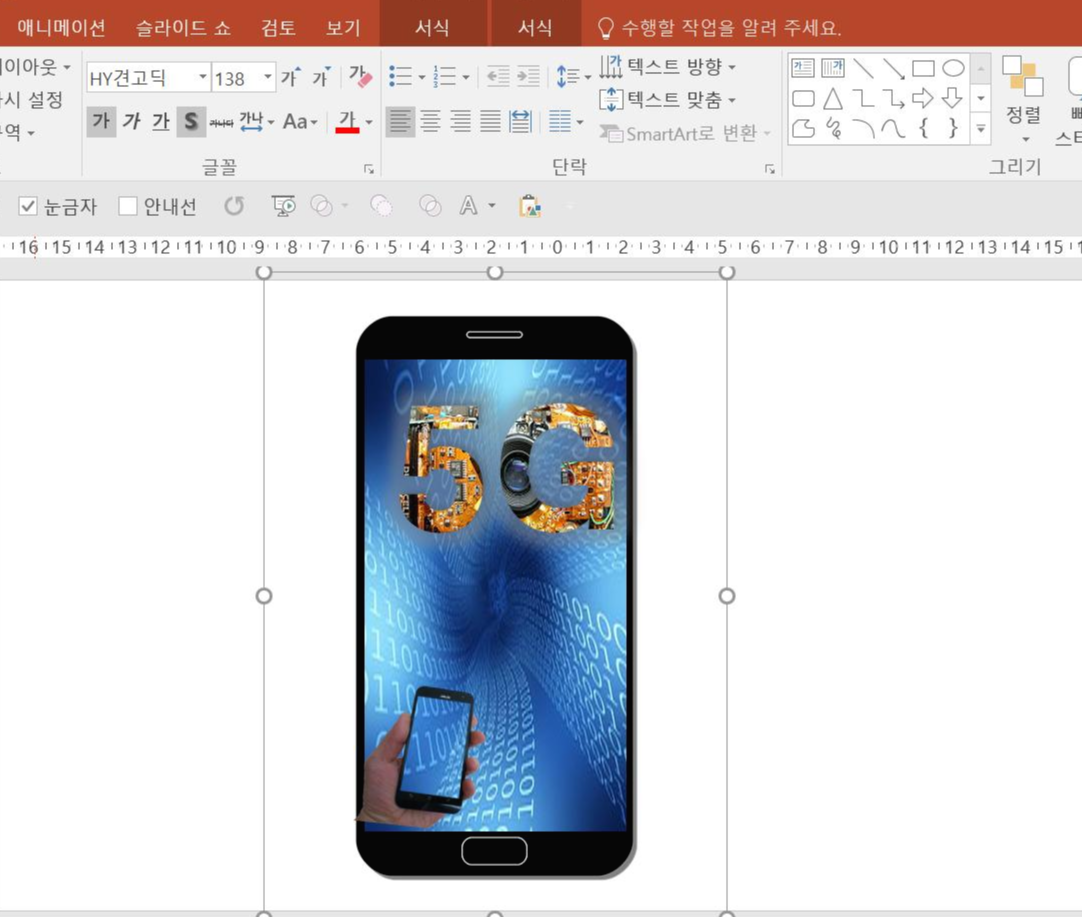Open font color dropdown arrow
Screen dimensions: 1082x917
coord(369,122)
